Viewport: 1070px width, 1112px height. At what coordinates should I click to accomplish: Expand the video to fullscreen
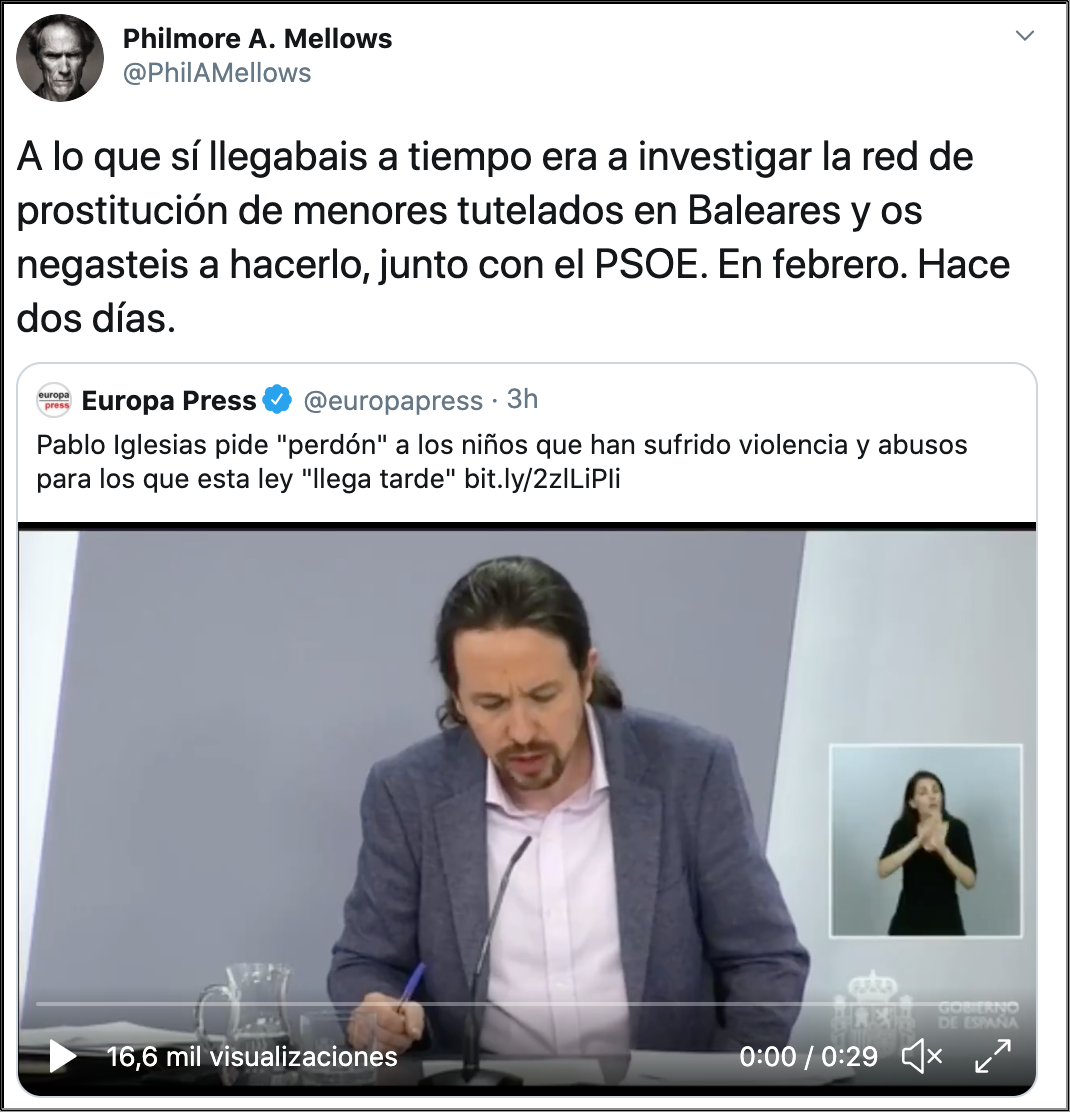coord(993,1056)
